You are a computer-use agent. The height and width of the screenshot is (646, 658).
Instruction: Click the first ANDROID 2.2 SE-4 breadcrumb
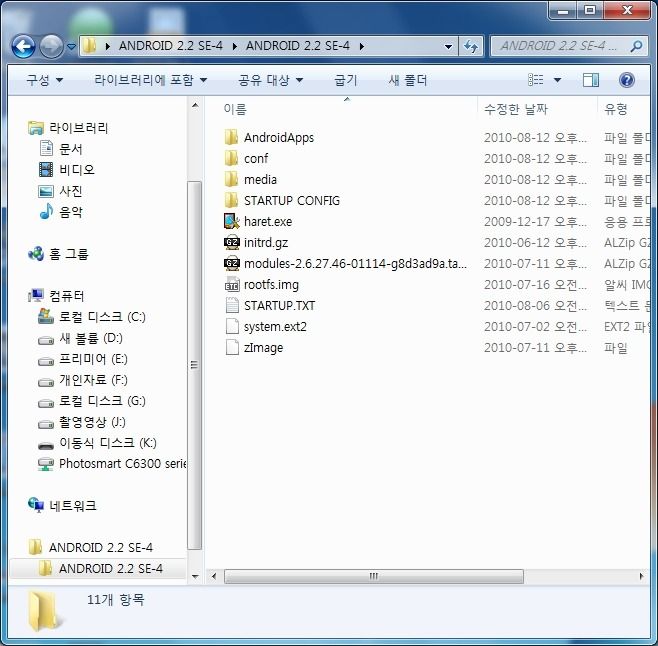[171, 45]
